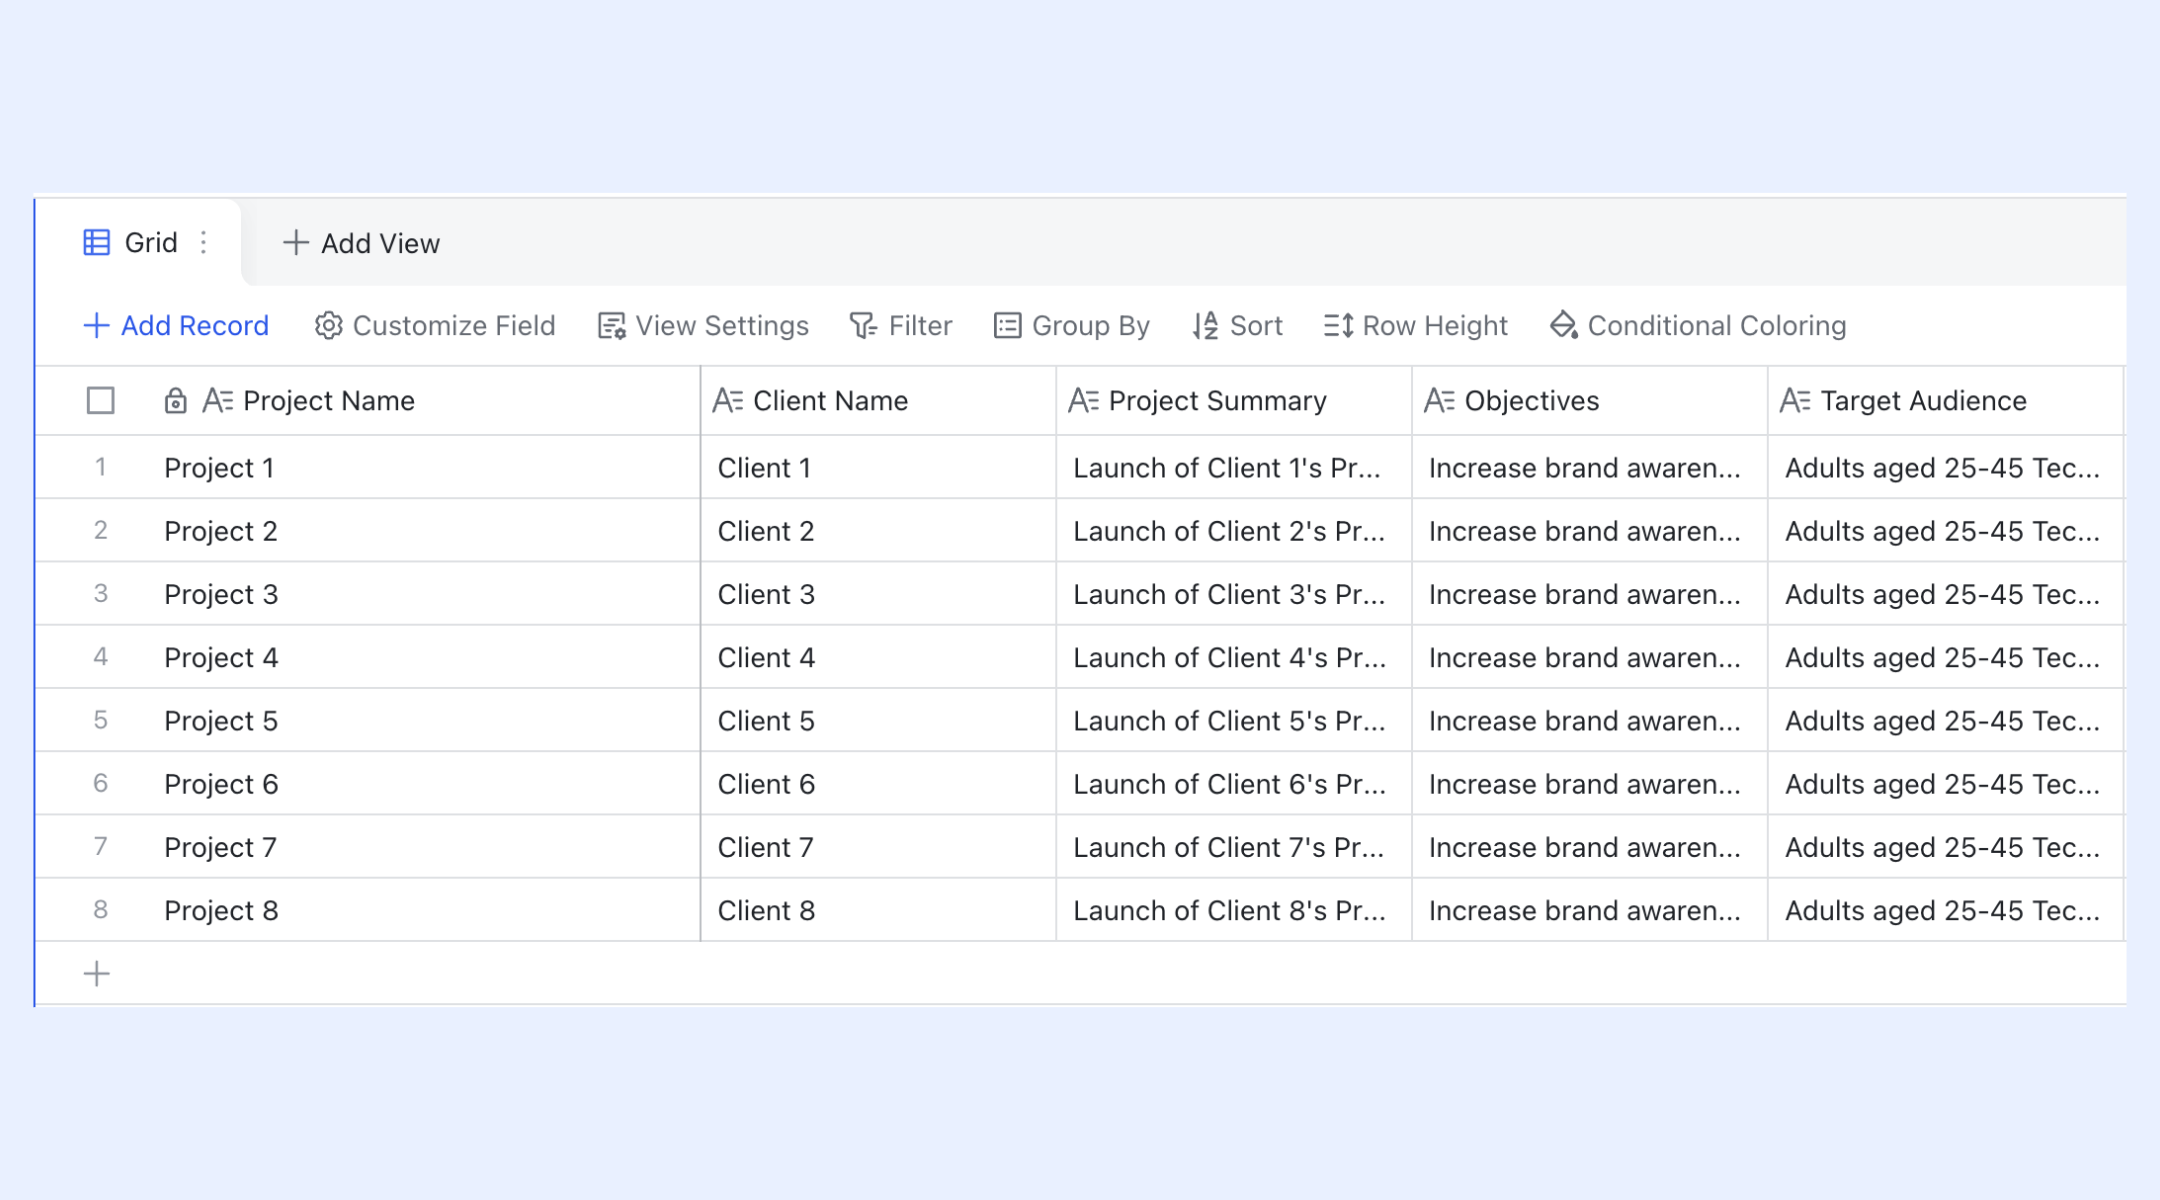Click the View Settings icon

[611, 326]
